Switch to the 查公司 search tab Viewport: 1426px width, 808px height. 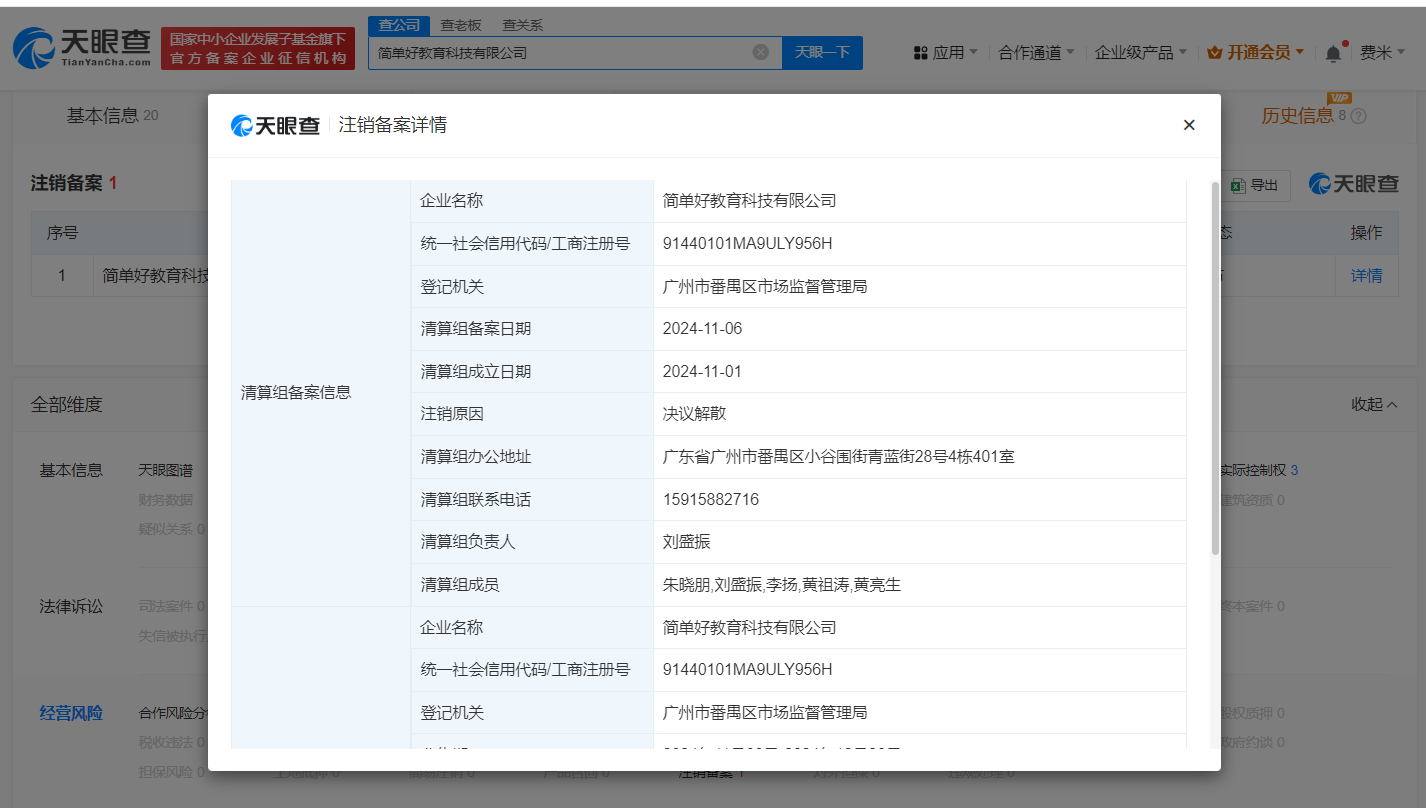399,25
